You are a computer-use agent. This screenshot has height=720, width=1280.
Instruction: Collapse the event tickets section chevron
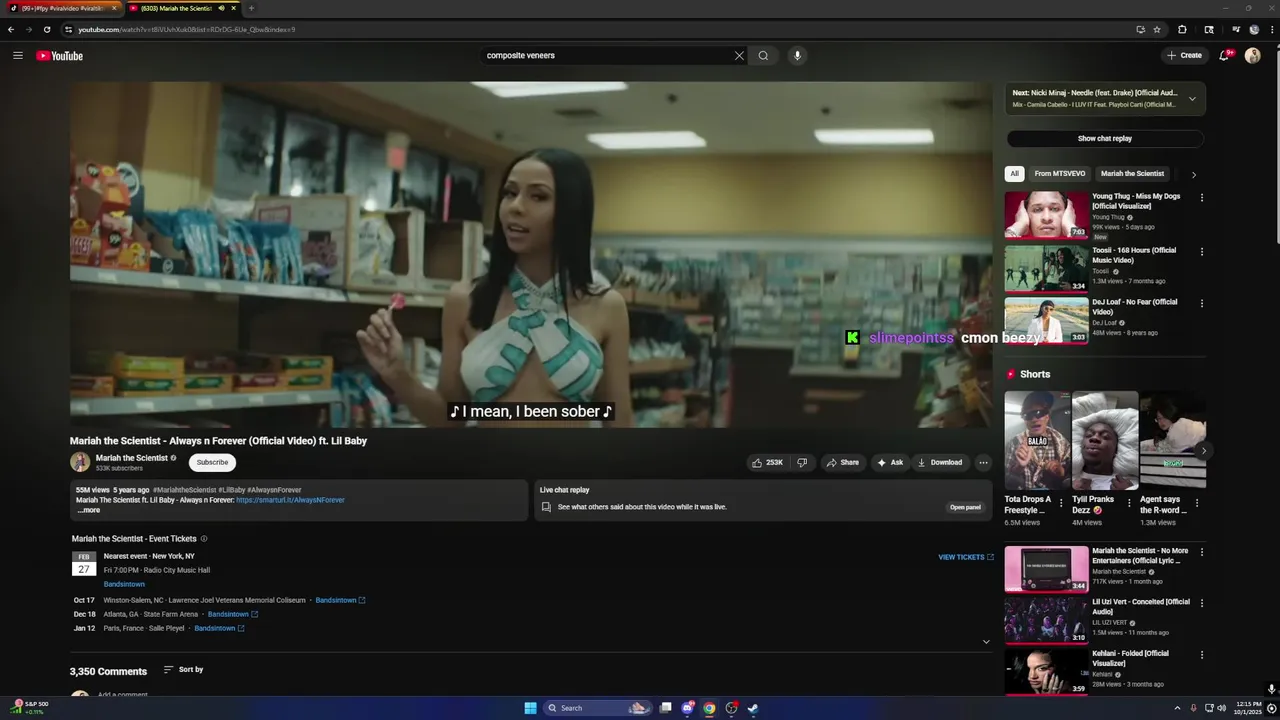point(986,642)
